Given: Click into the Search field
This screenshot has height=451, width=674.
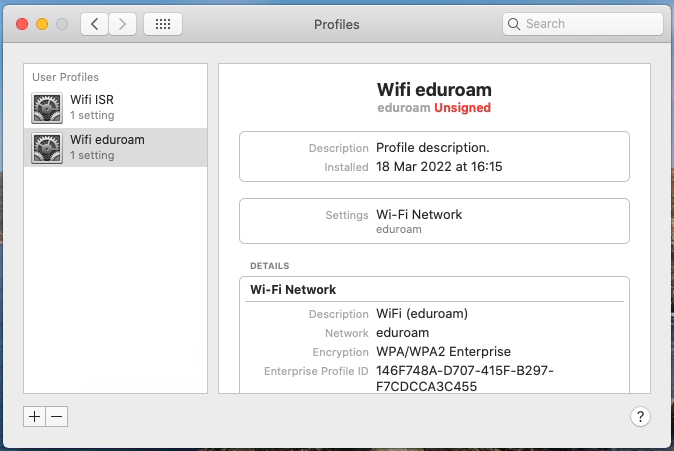Looking at the screenshot, I should (x=582, y=24).
